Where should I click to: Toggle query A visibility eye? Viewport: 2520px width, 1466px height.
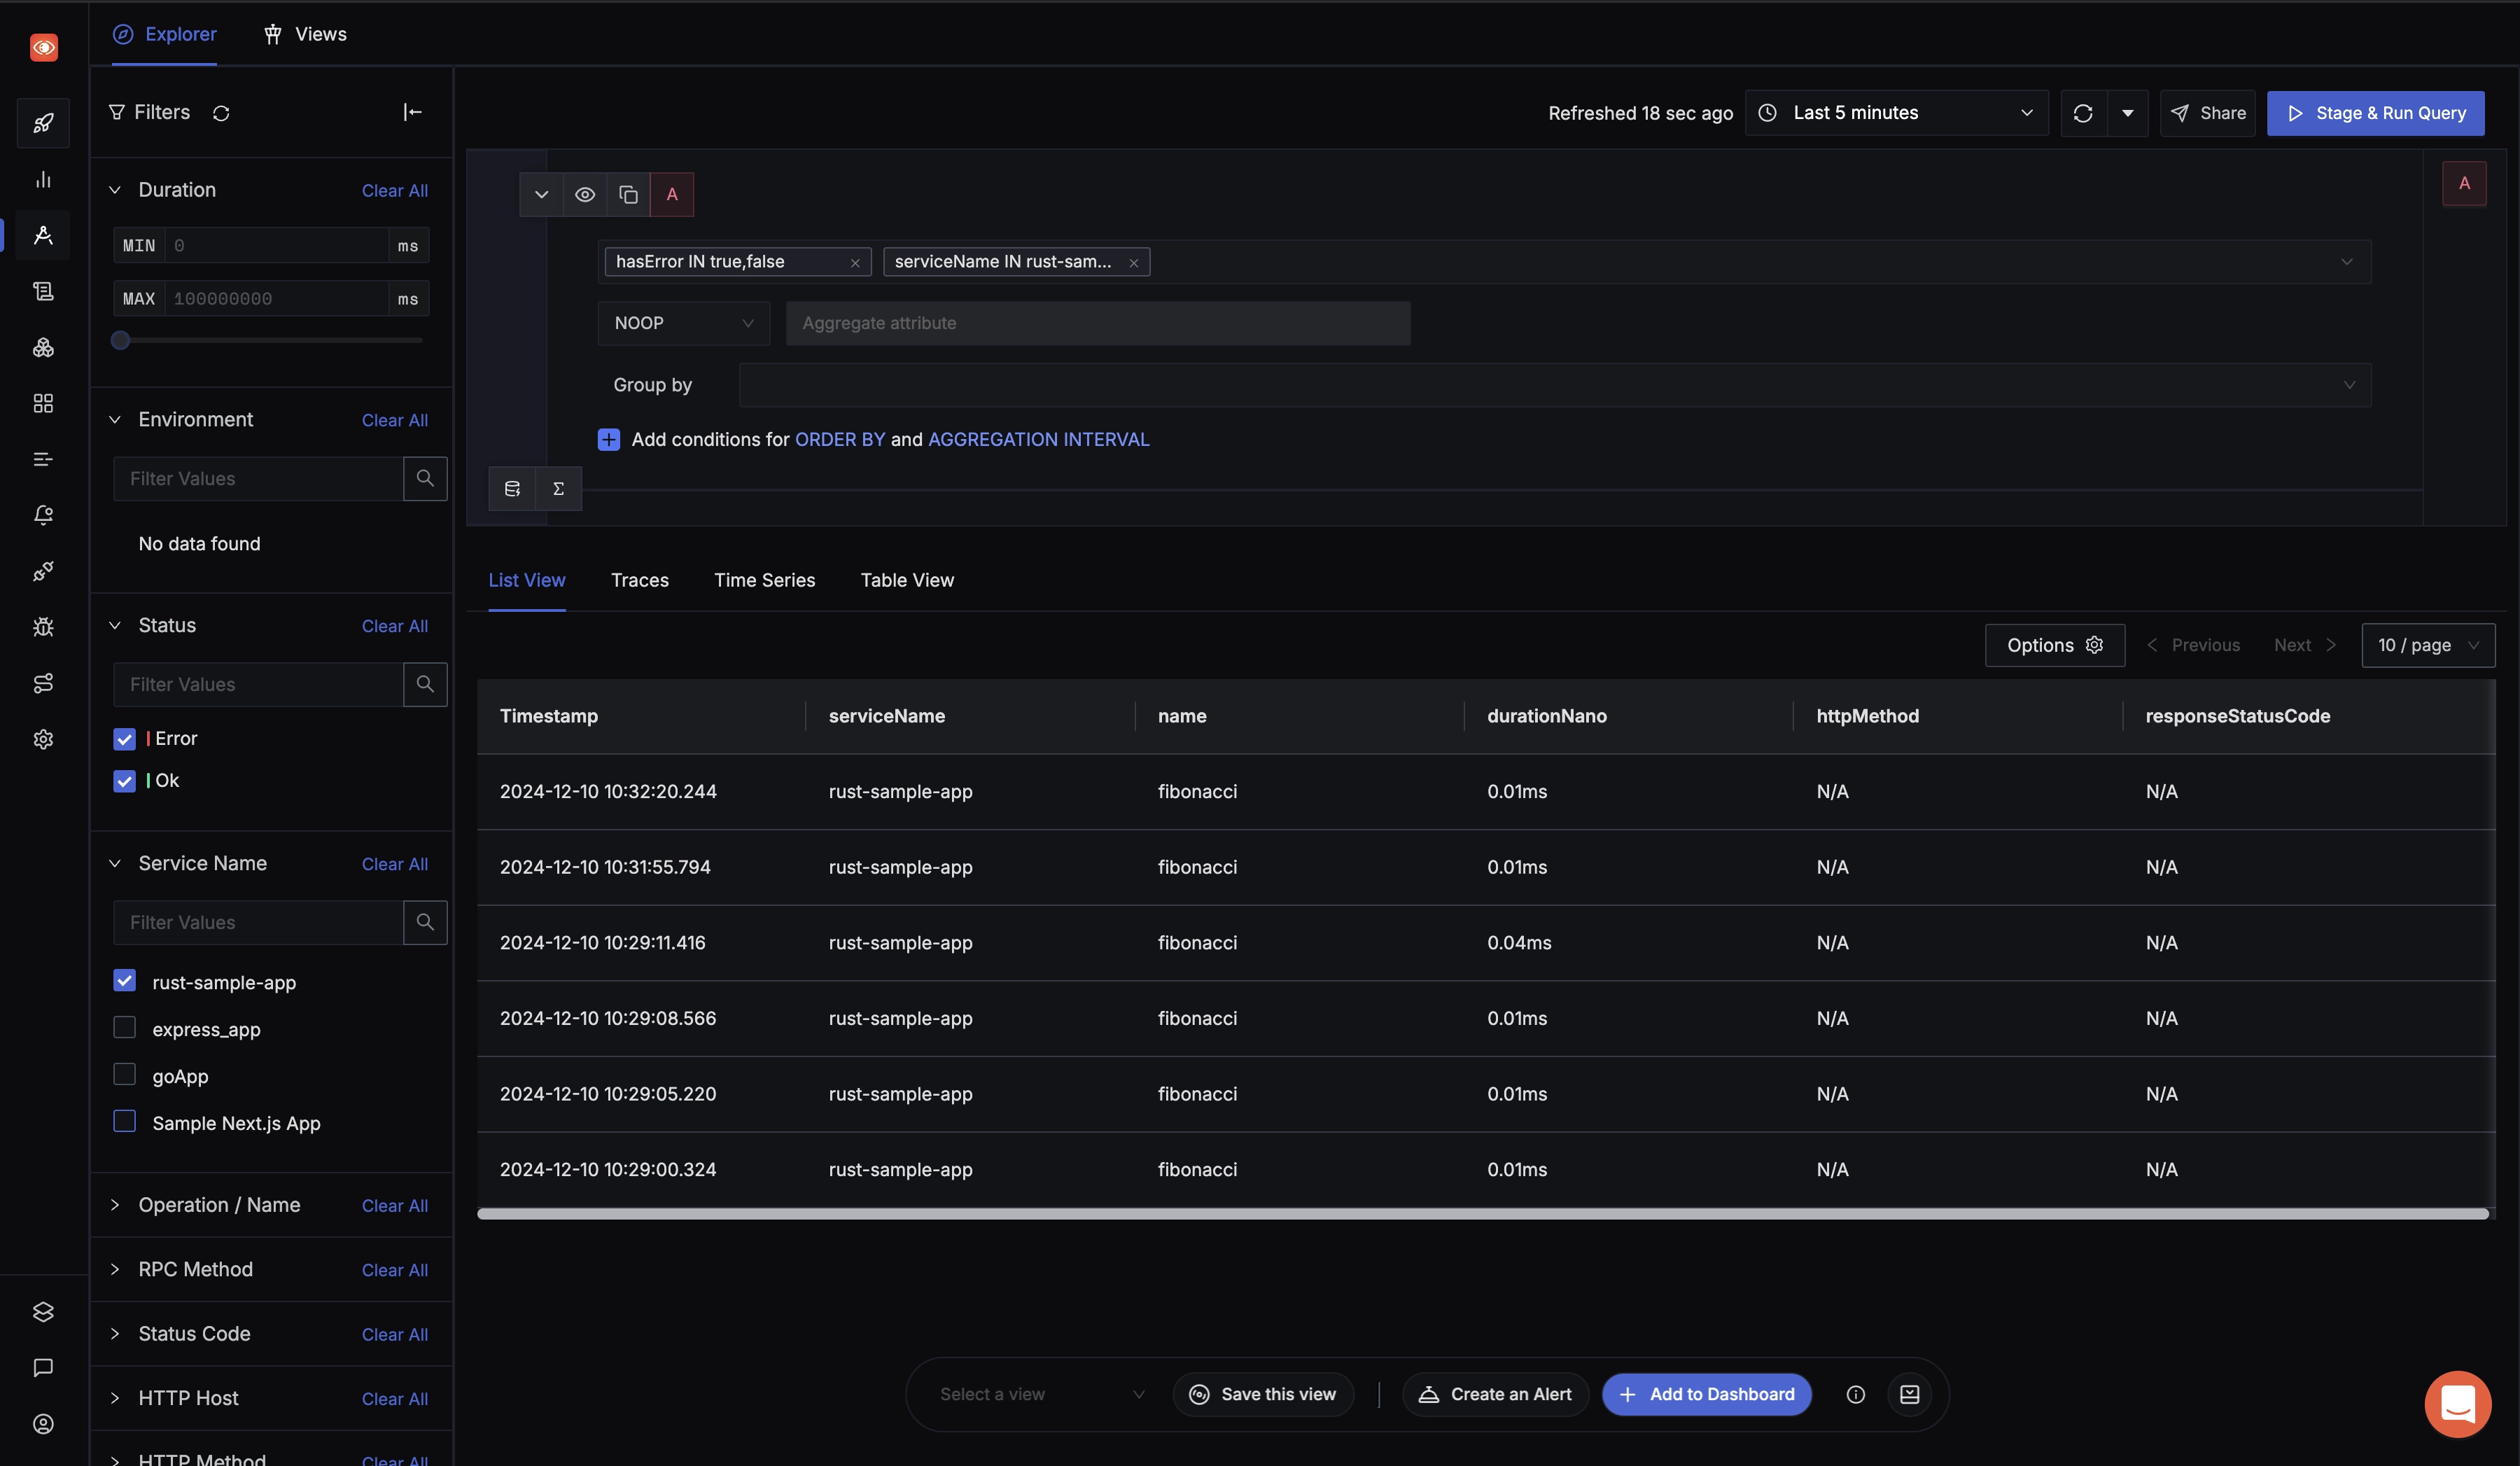pos(585,194)
